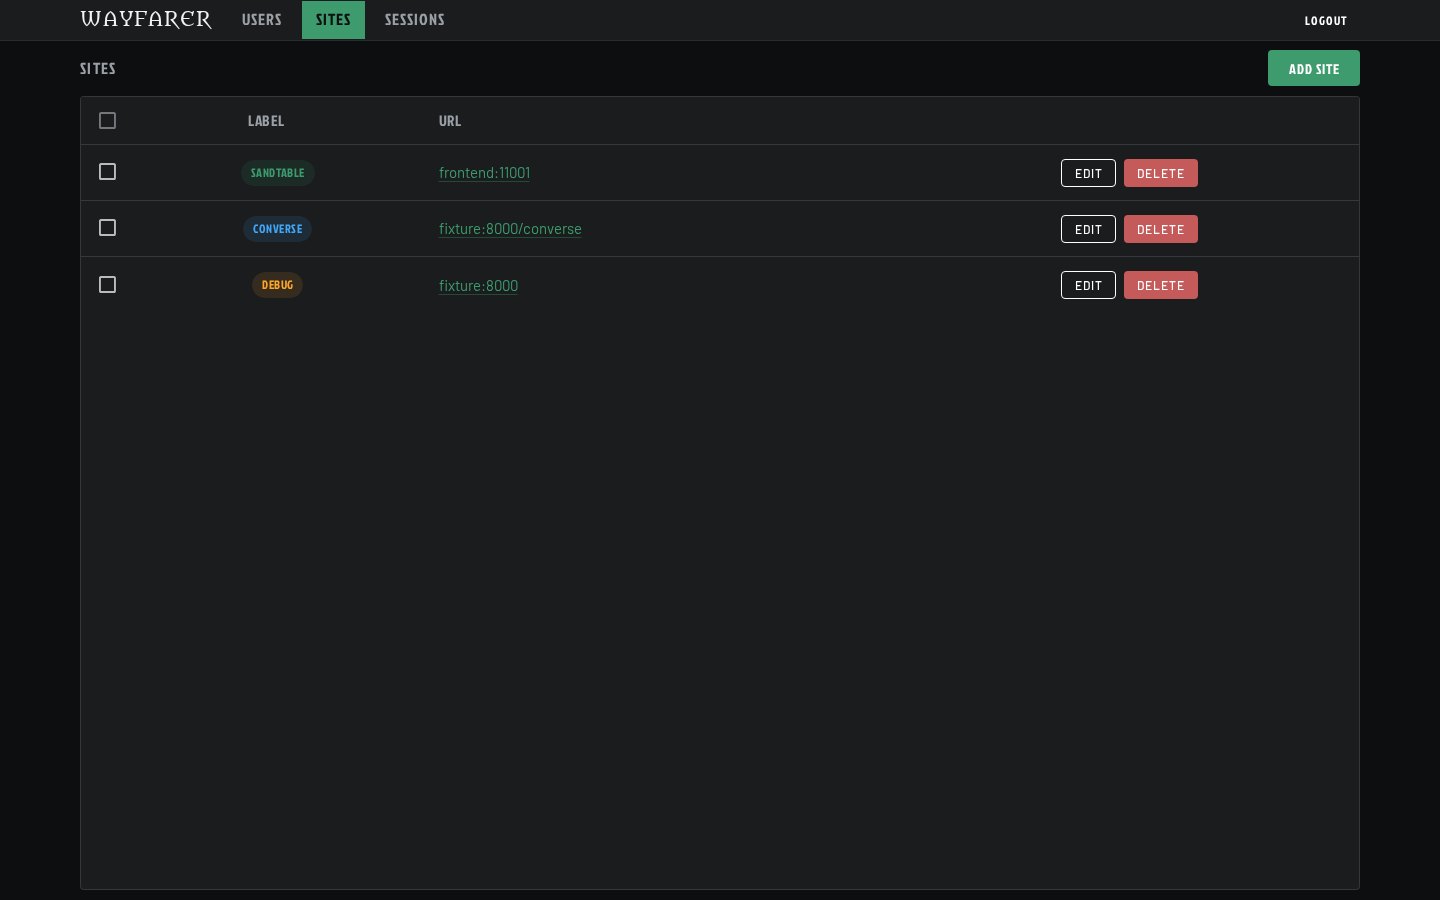Image resolution: width=1440 pixels, height=900 pixels.
Task: Check the Debug row checkbox
Action: pyautogui.click(x=107, y=285)
